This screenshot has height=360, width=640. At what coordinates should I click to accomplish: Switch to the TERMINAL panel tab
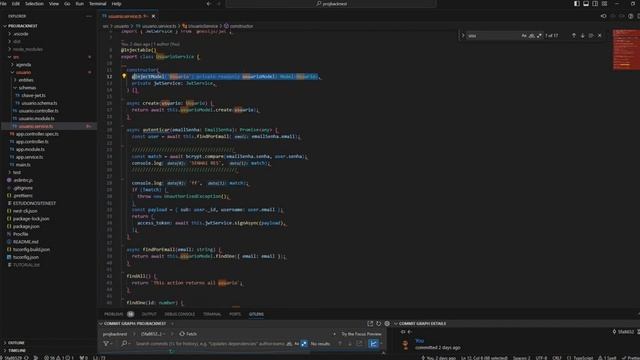pyautogui.click(x=212, y=314)
